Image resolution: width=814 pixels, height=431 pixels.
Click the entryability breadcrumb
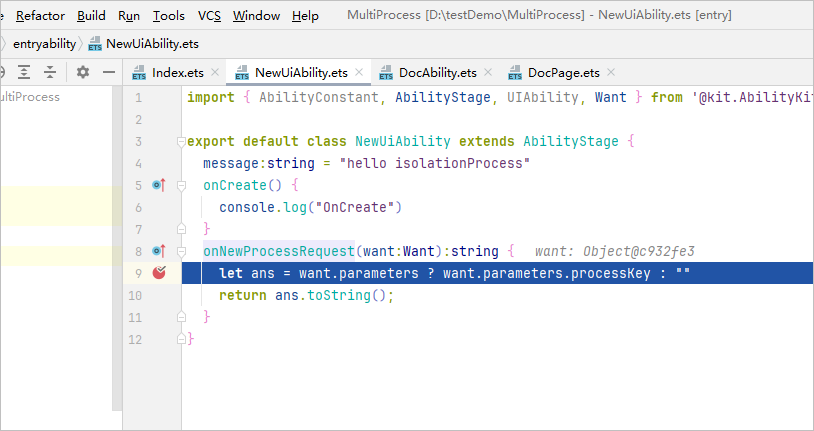44,44
